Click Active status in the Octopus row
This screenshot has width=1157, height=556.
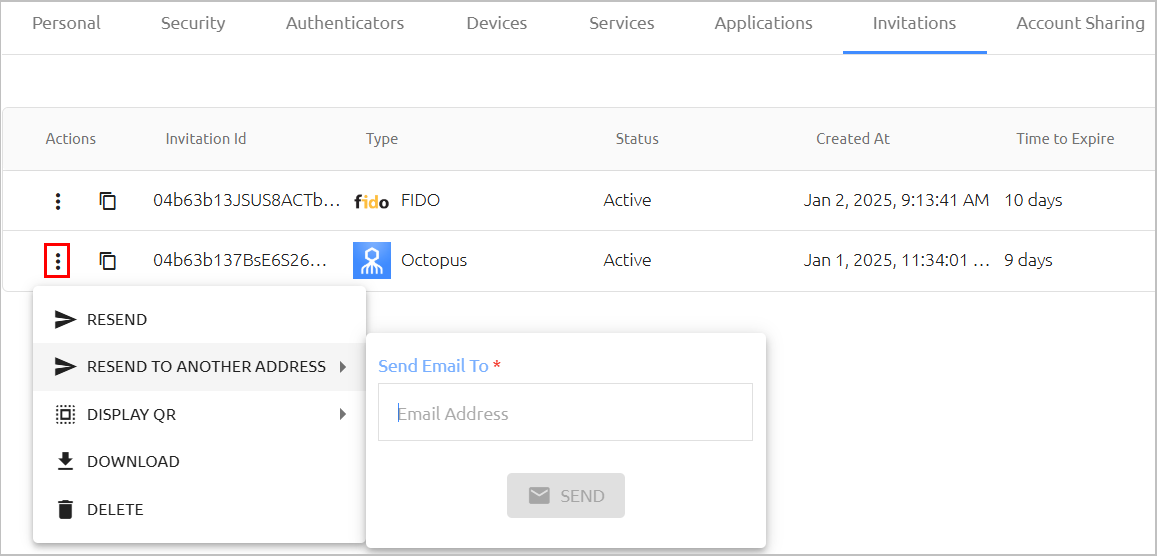click(627, 260)
